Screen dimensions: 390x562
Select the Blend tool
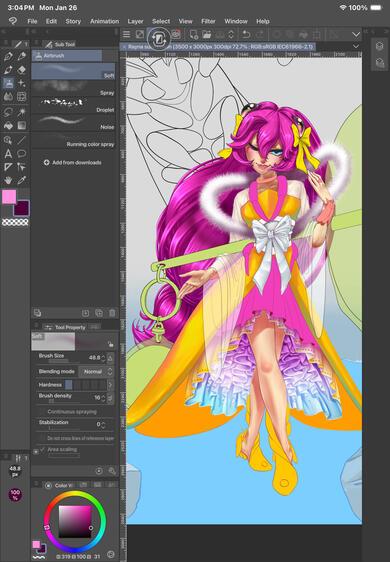click(x=8, y=96)
